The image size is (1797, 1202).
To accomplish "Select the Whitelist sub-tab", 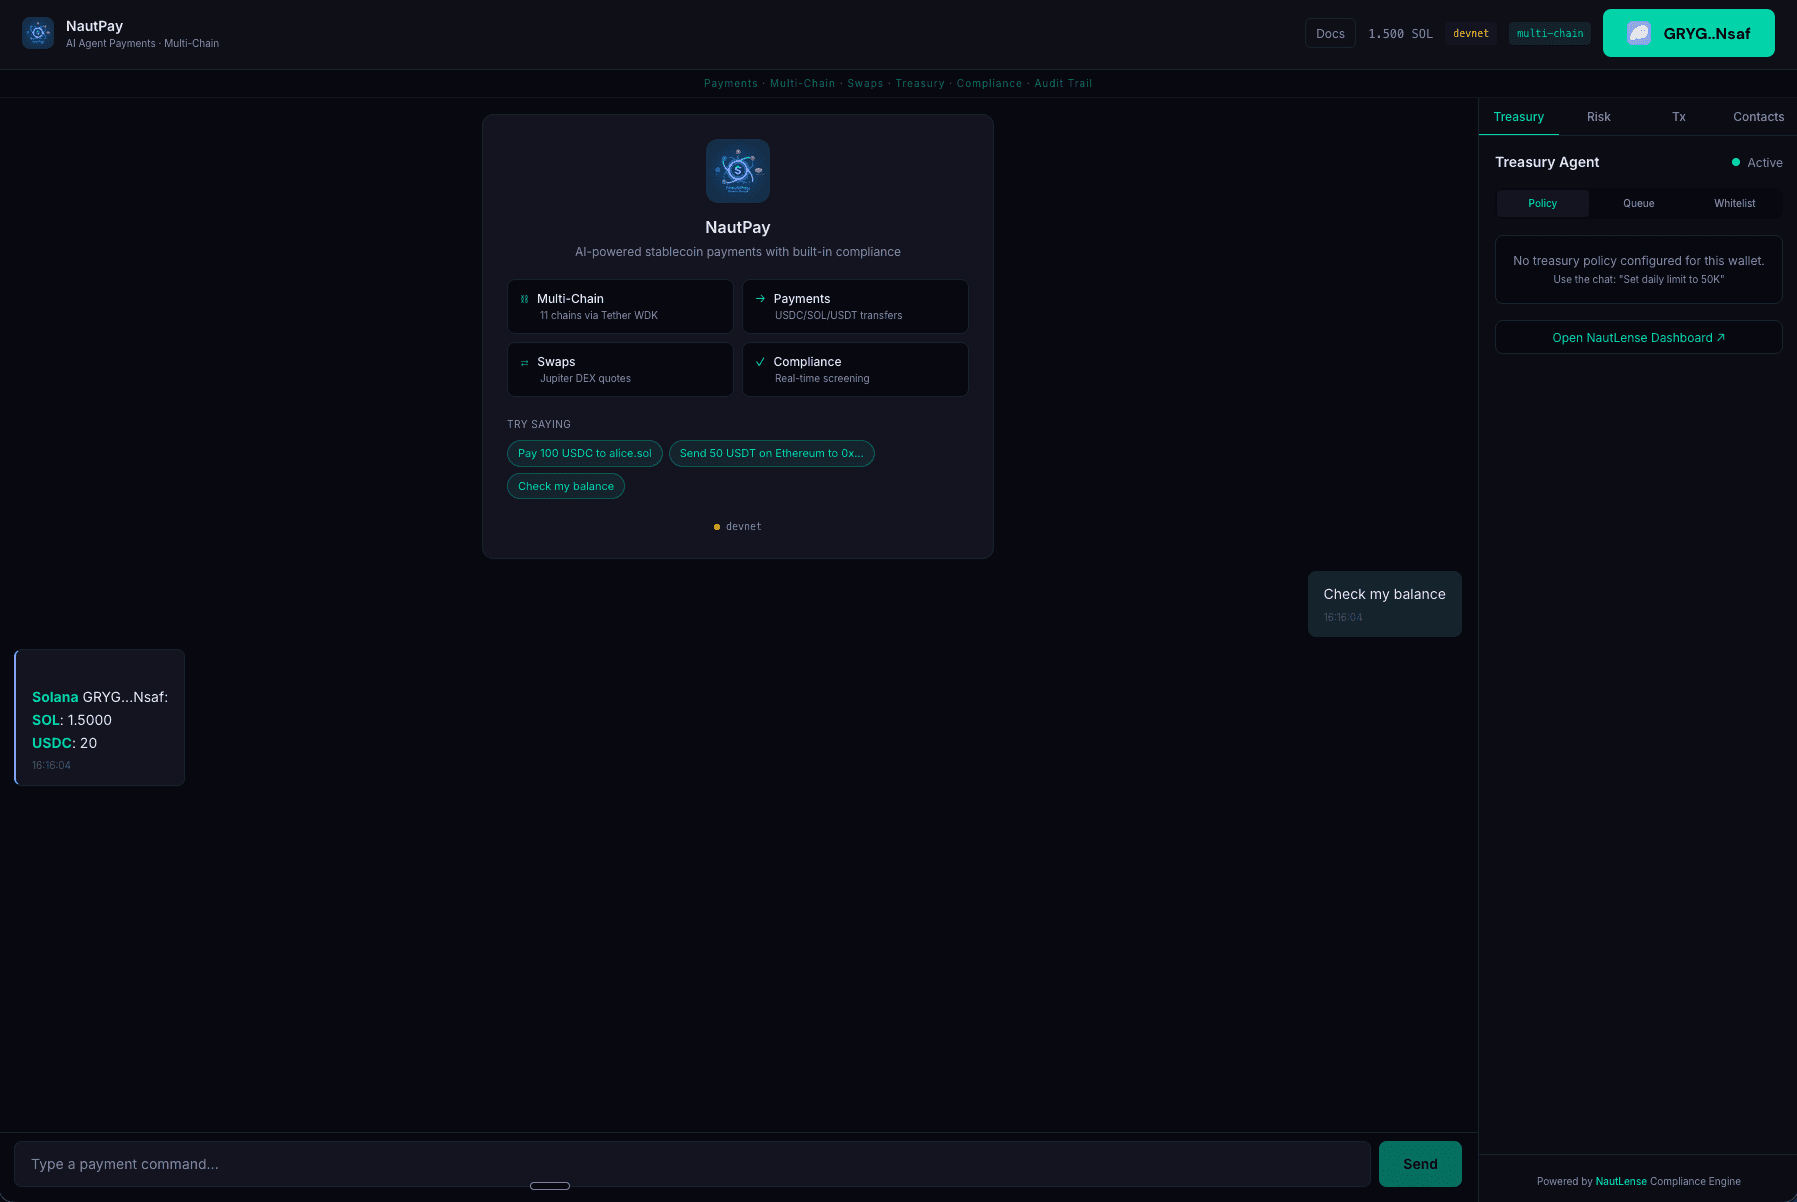I will click(1735, 203).
